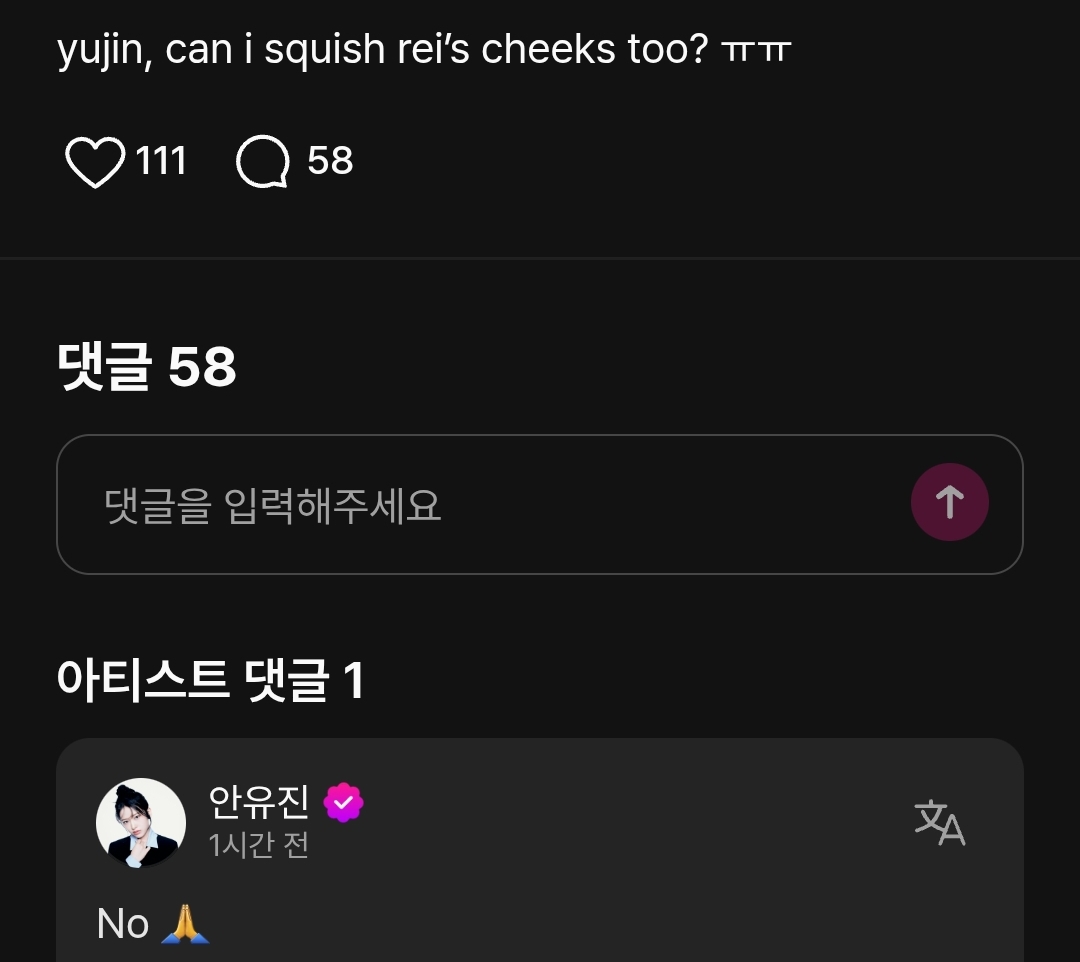Click the pink verified badge beside 안유진
The image size is (1080, 962).
coord(343,802)
